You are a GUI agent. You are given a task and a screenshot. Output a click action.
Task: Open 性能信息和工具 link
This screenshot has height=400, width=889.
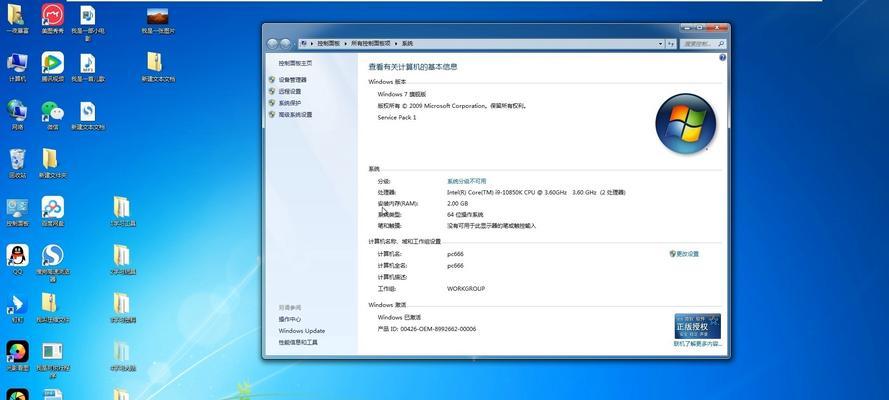tap(298, 343)
